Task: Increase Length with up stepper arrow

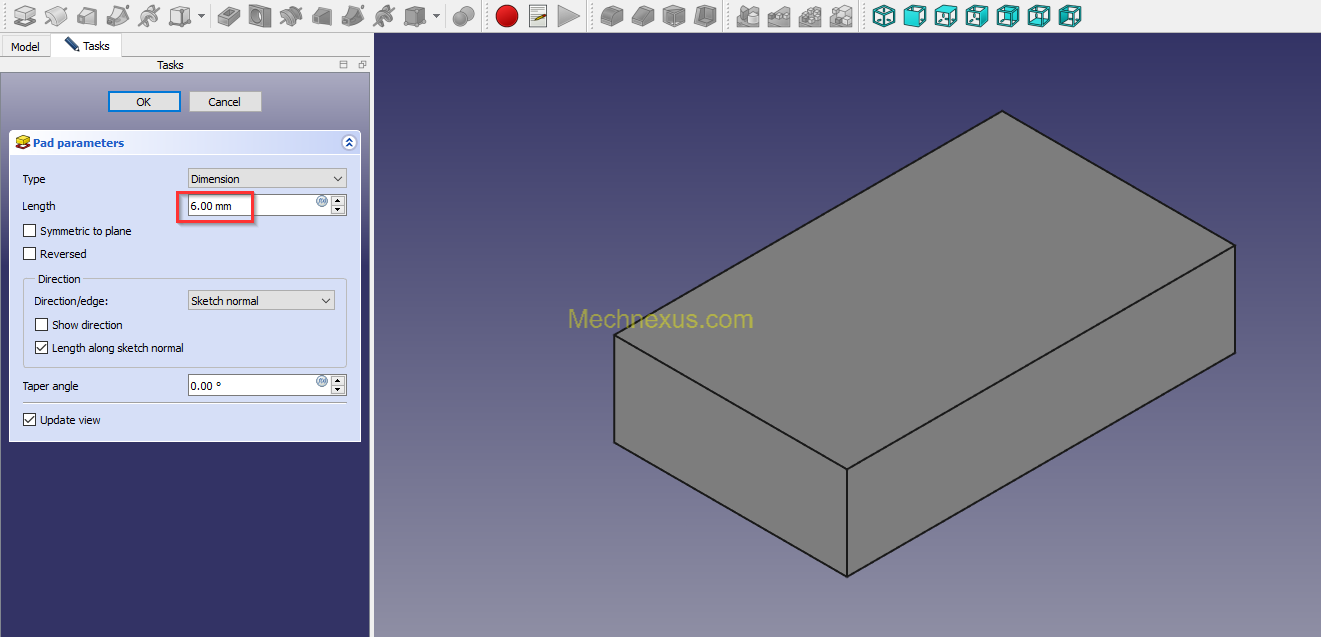Action: [338, 200]
